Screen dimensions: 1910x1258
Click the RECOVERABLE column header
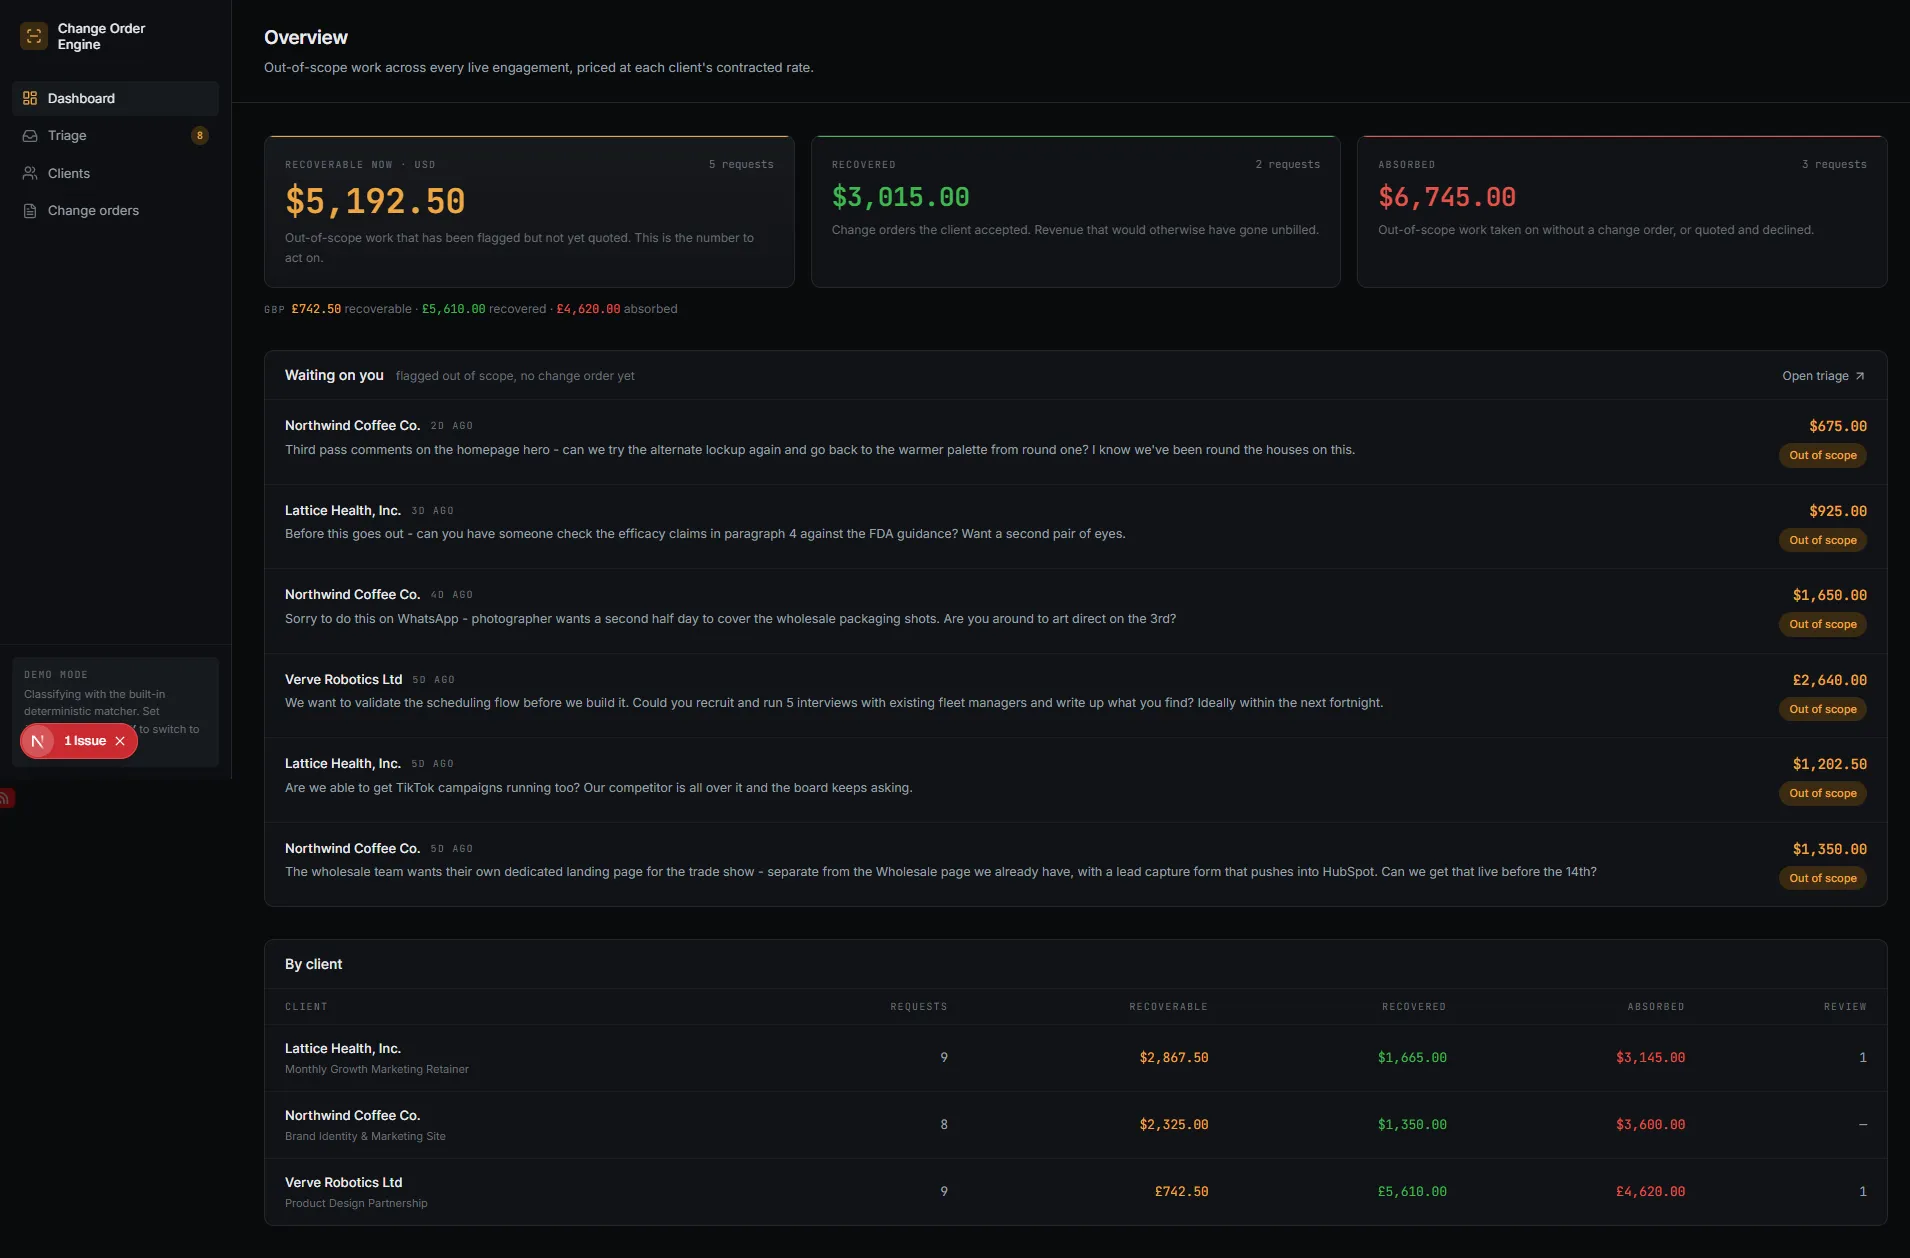(1168, 1007)
